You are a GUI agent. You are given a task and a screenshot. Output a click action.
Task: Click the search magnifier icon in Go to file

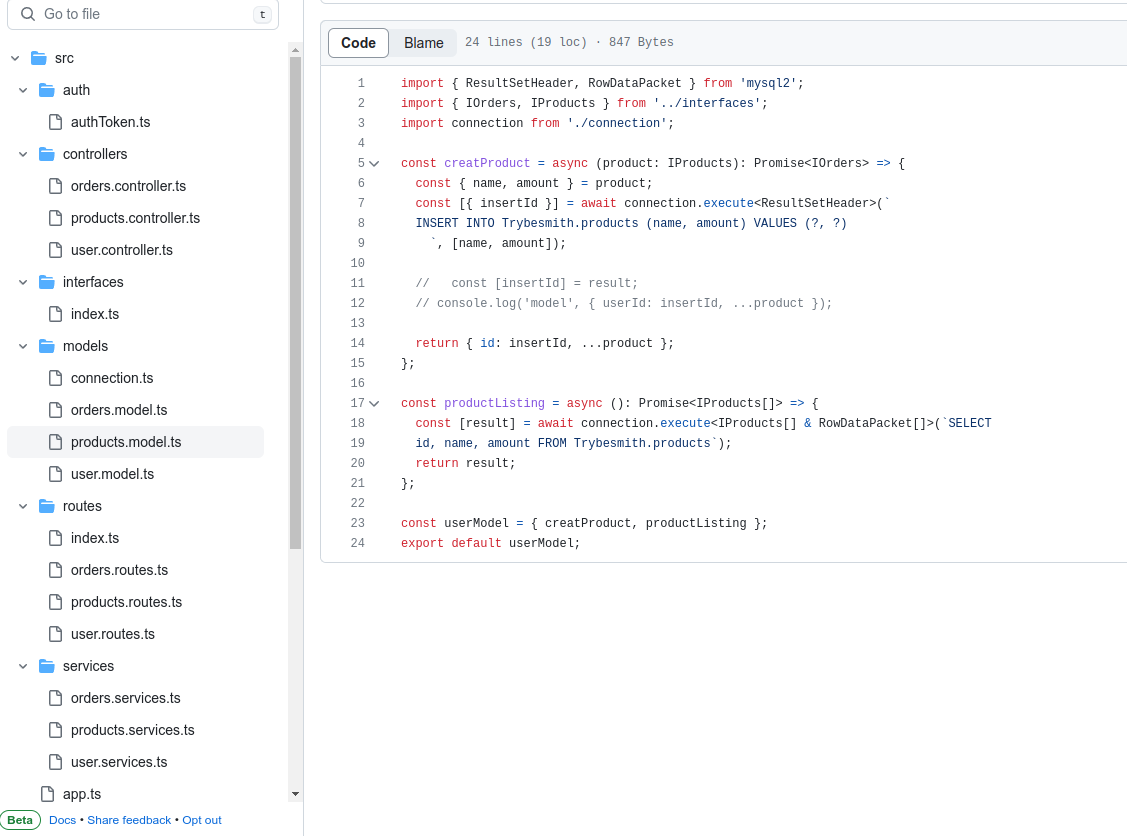(28, 14)
